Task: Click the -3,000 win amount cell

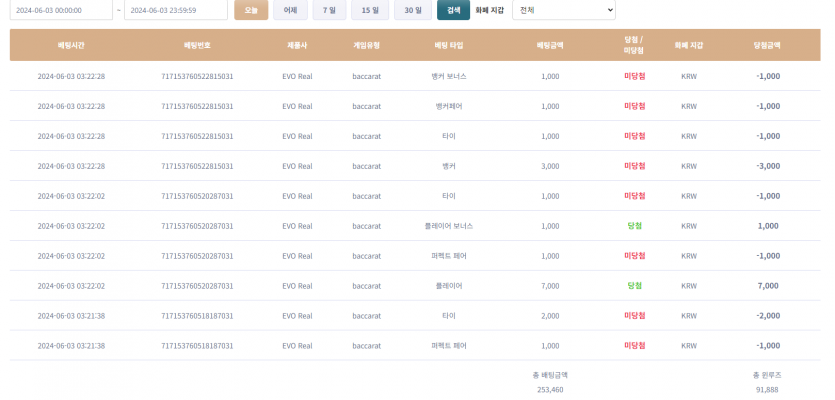Action: (768, 166)
